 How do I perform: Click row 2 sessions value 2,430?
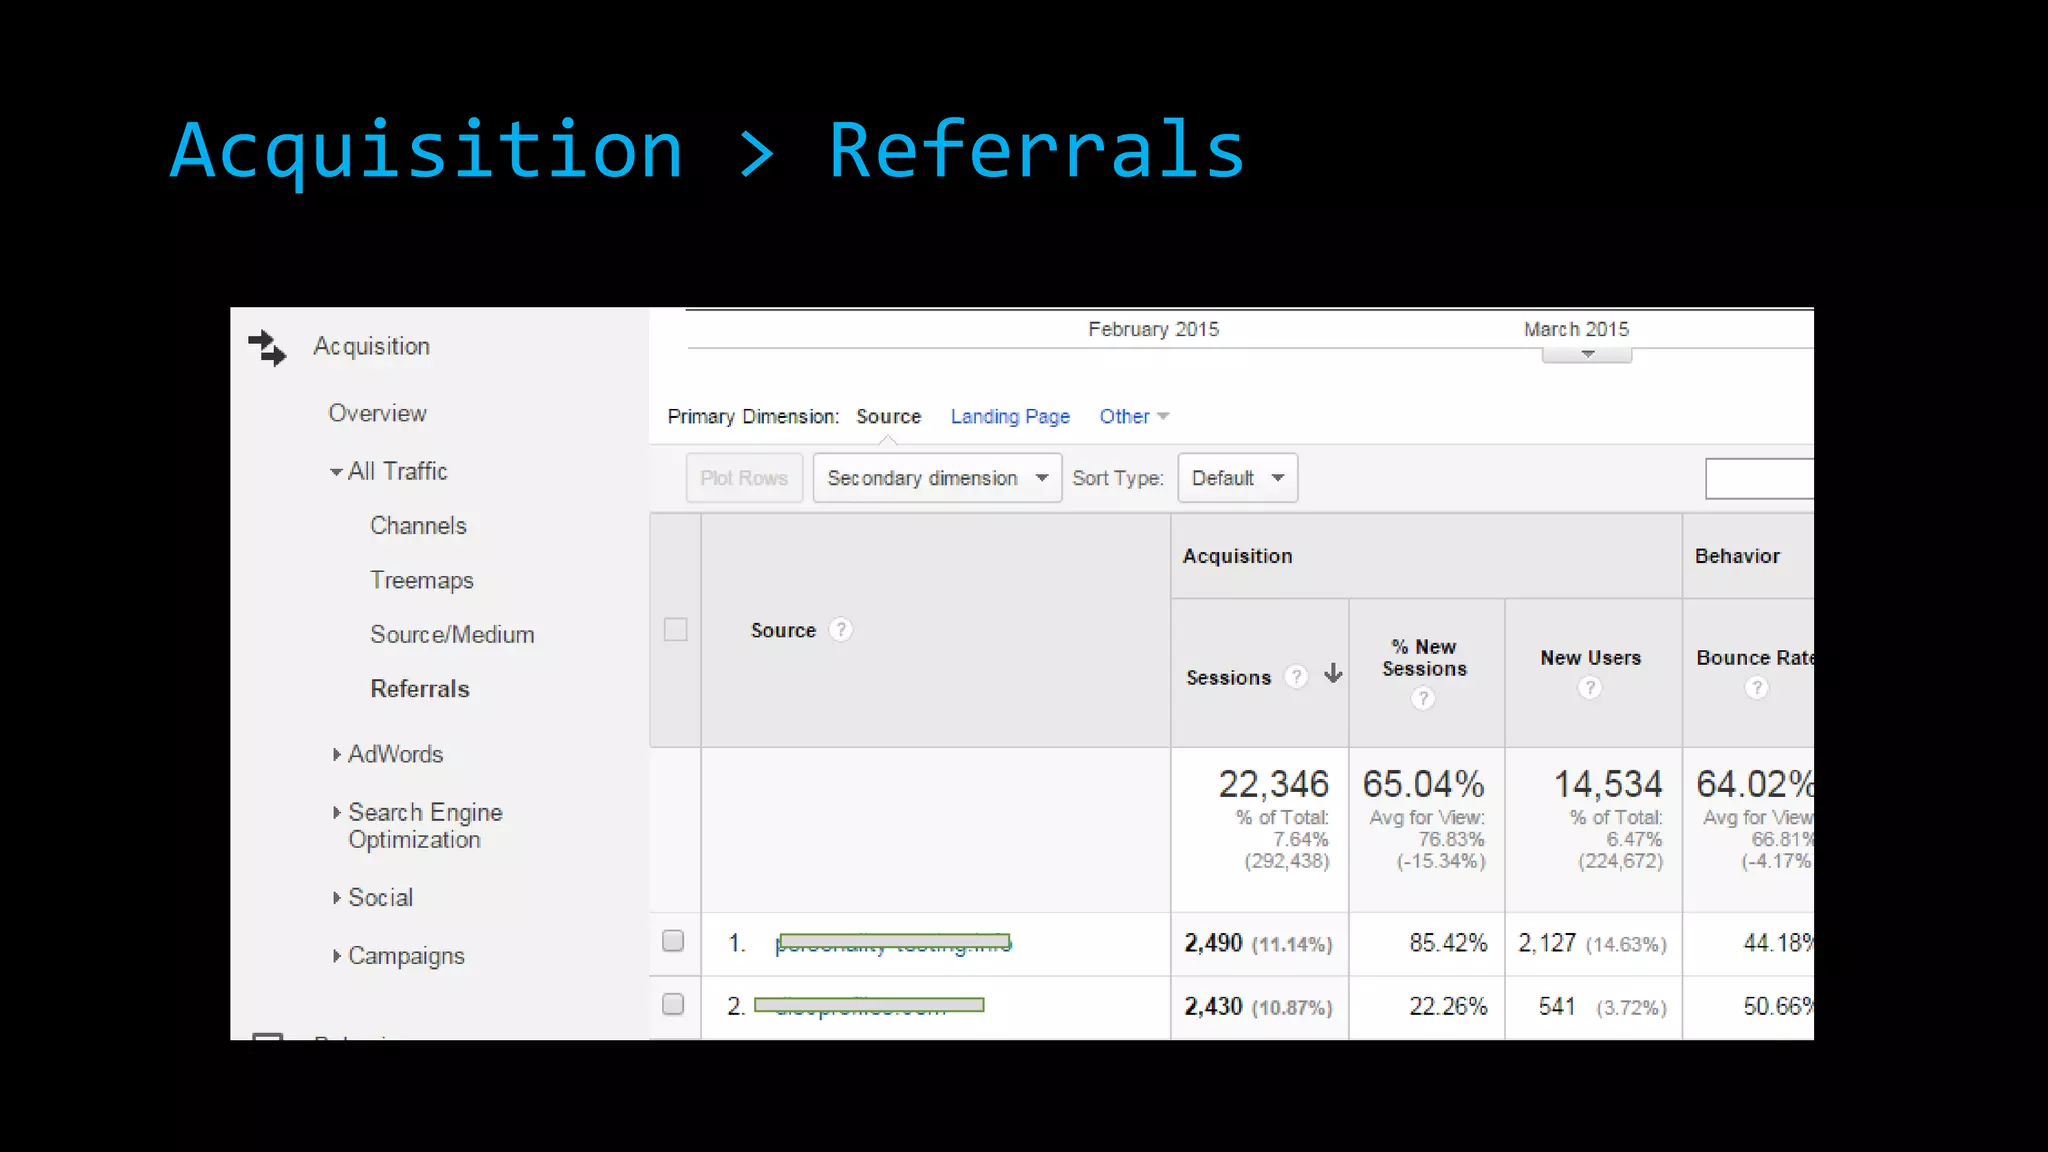(1213, 1006)
